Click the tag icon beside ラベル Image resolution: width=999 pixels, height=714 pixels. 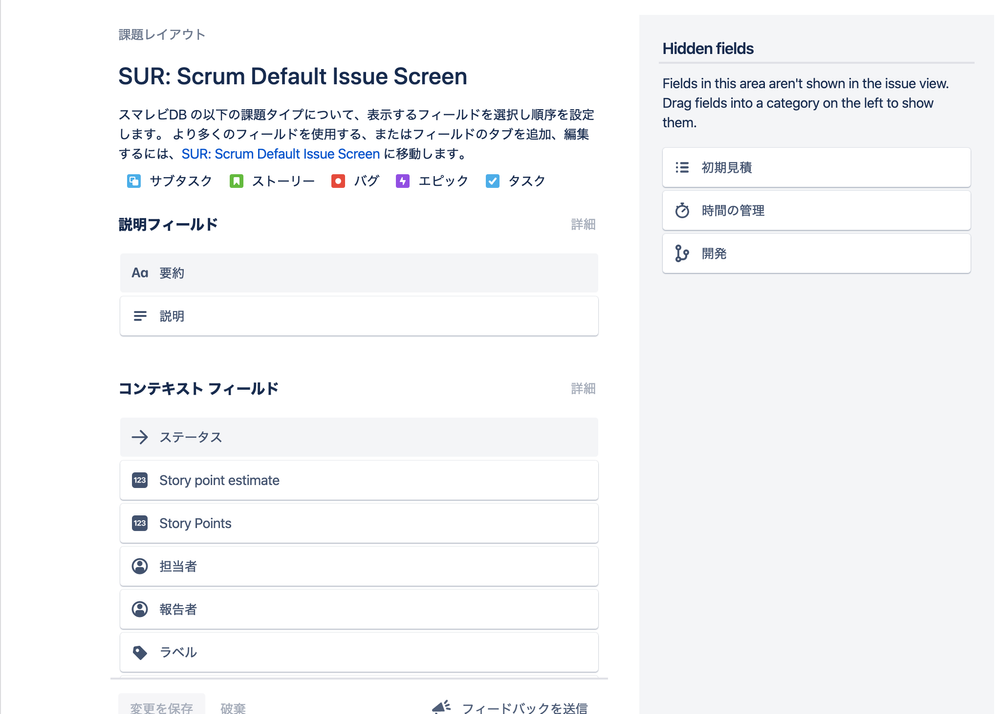[x=140, y=652]
